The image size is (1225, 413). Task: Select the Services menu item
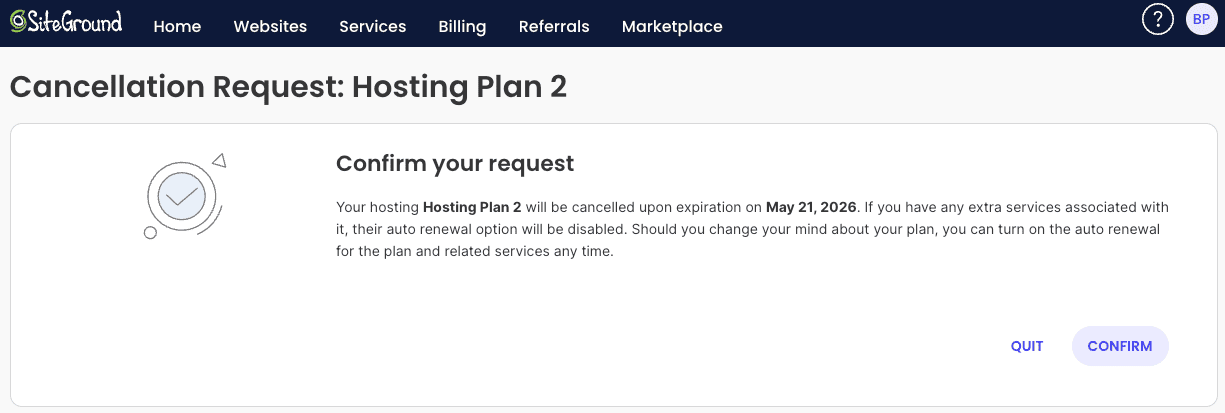[372, 27]
